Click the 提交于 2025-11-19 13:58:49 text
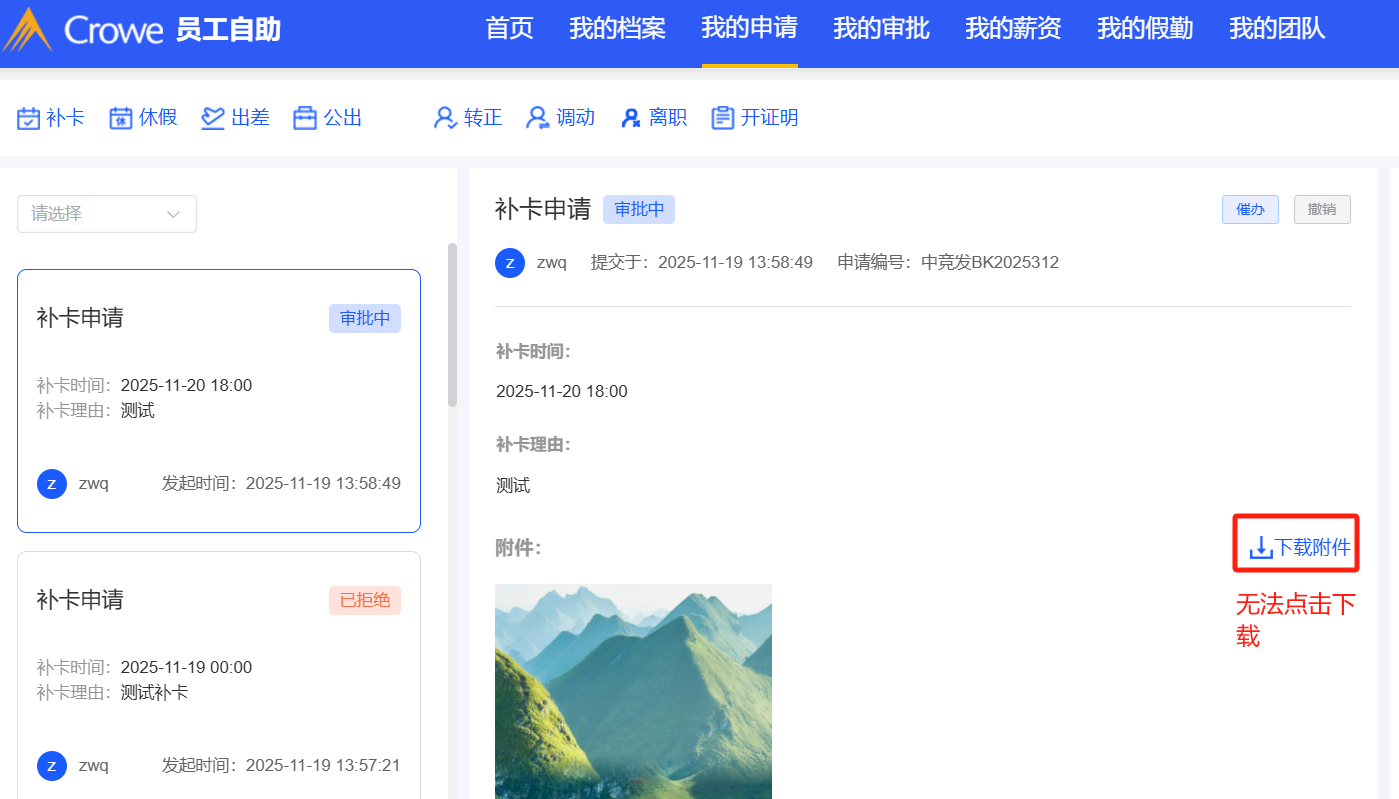This screenshot has height=799, width=1399. (x=702, y=263)
